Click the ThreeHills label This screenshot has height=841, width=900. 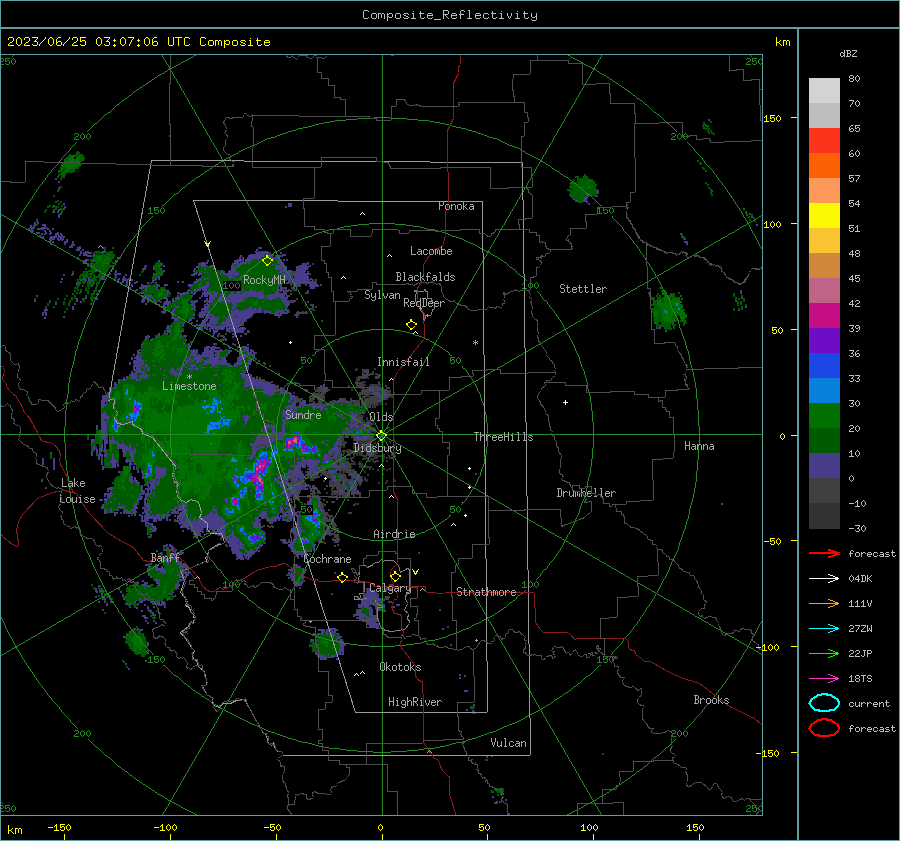point(503,437)
